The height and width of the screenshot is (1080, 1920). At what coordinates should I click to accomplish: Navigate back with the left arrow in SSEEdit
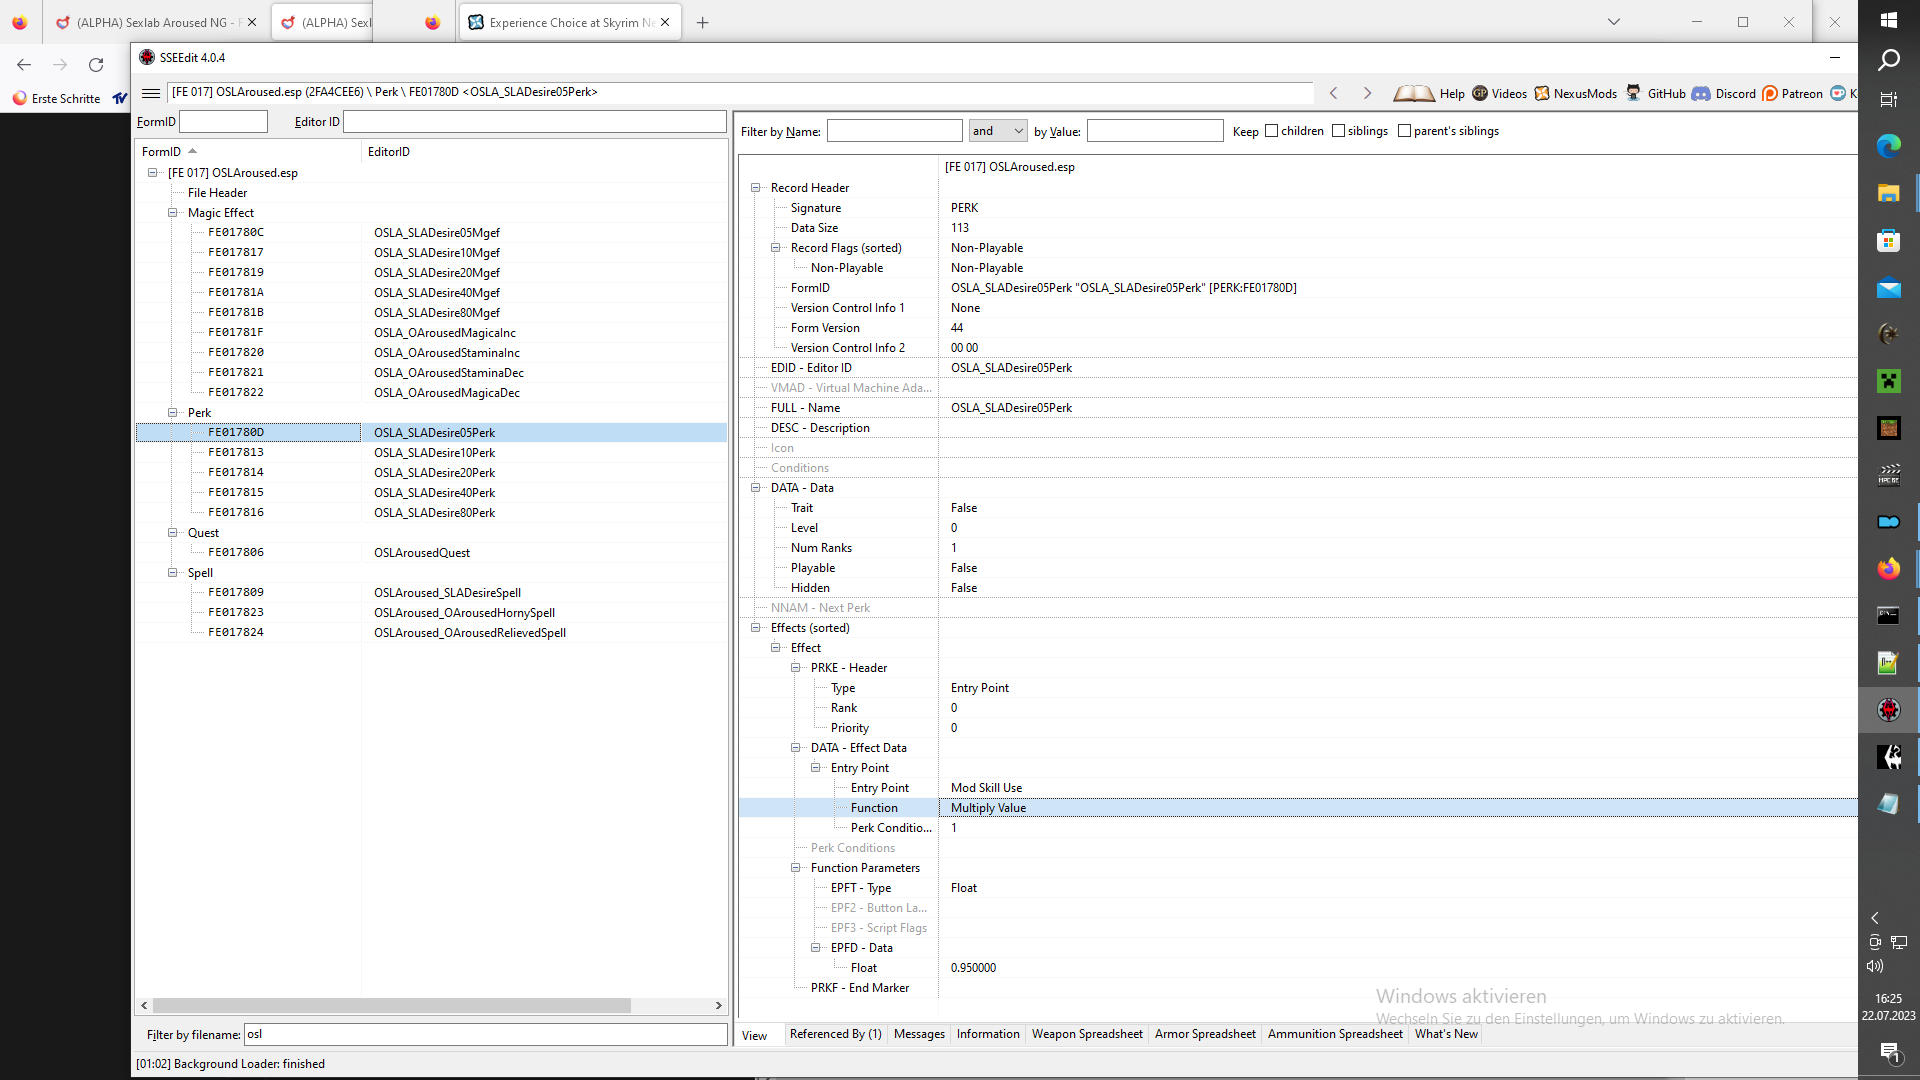tap(1333, 93)
